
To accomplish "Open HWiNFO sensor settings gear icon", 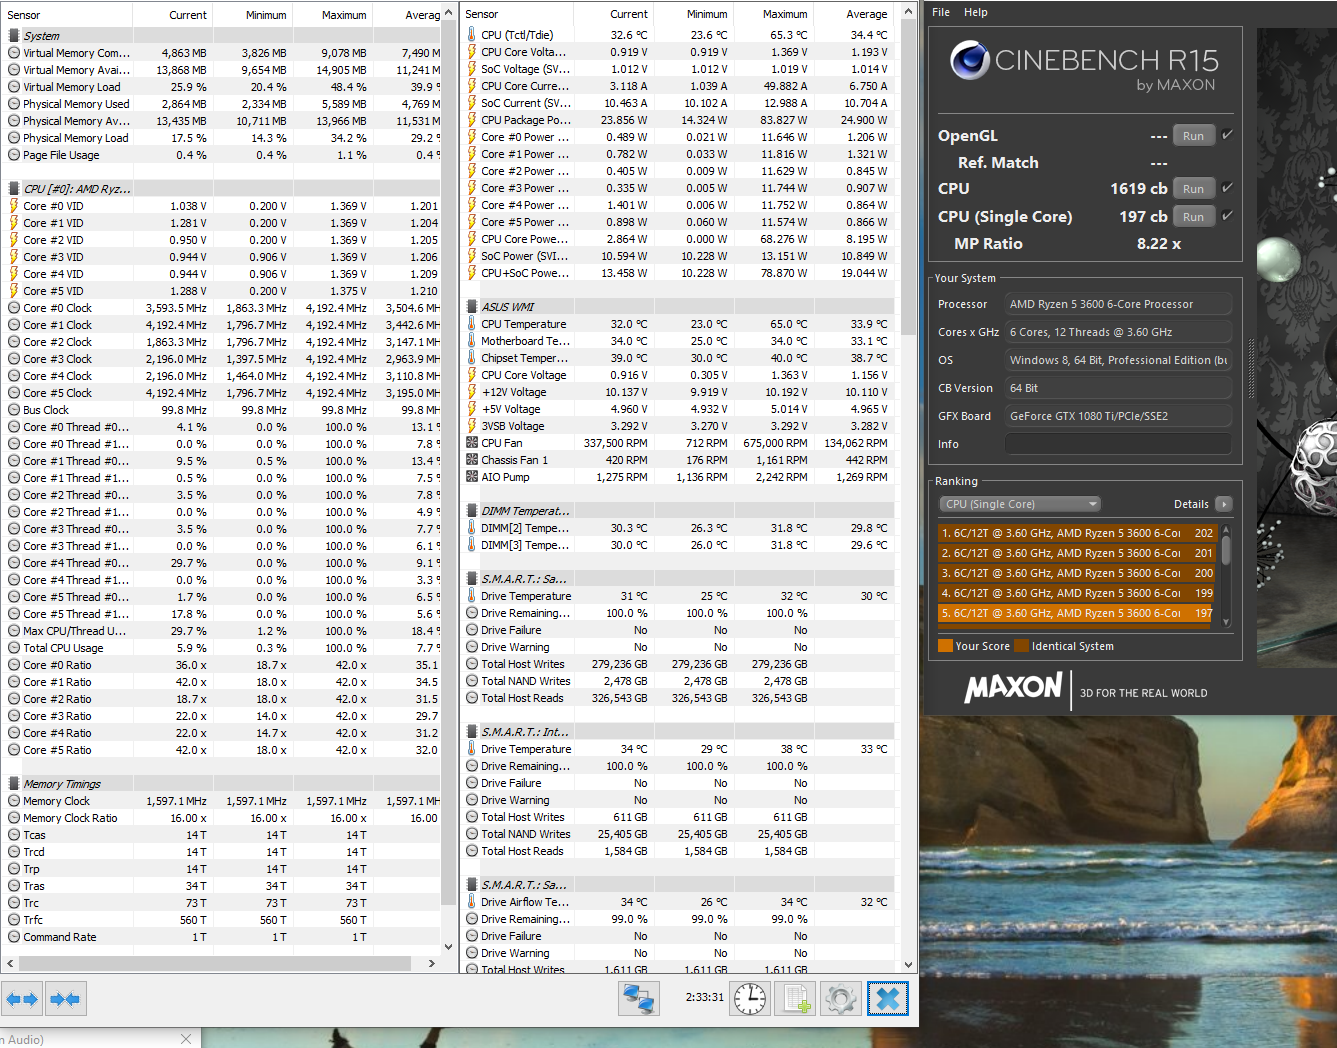I will click(841, 998).
